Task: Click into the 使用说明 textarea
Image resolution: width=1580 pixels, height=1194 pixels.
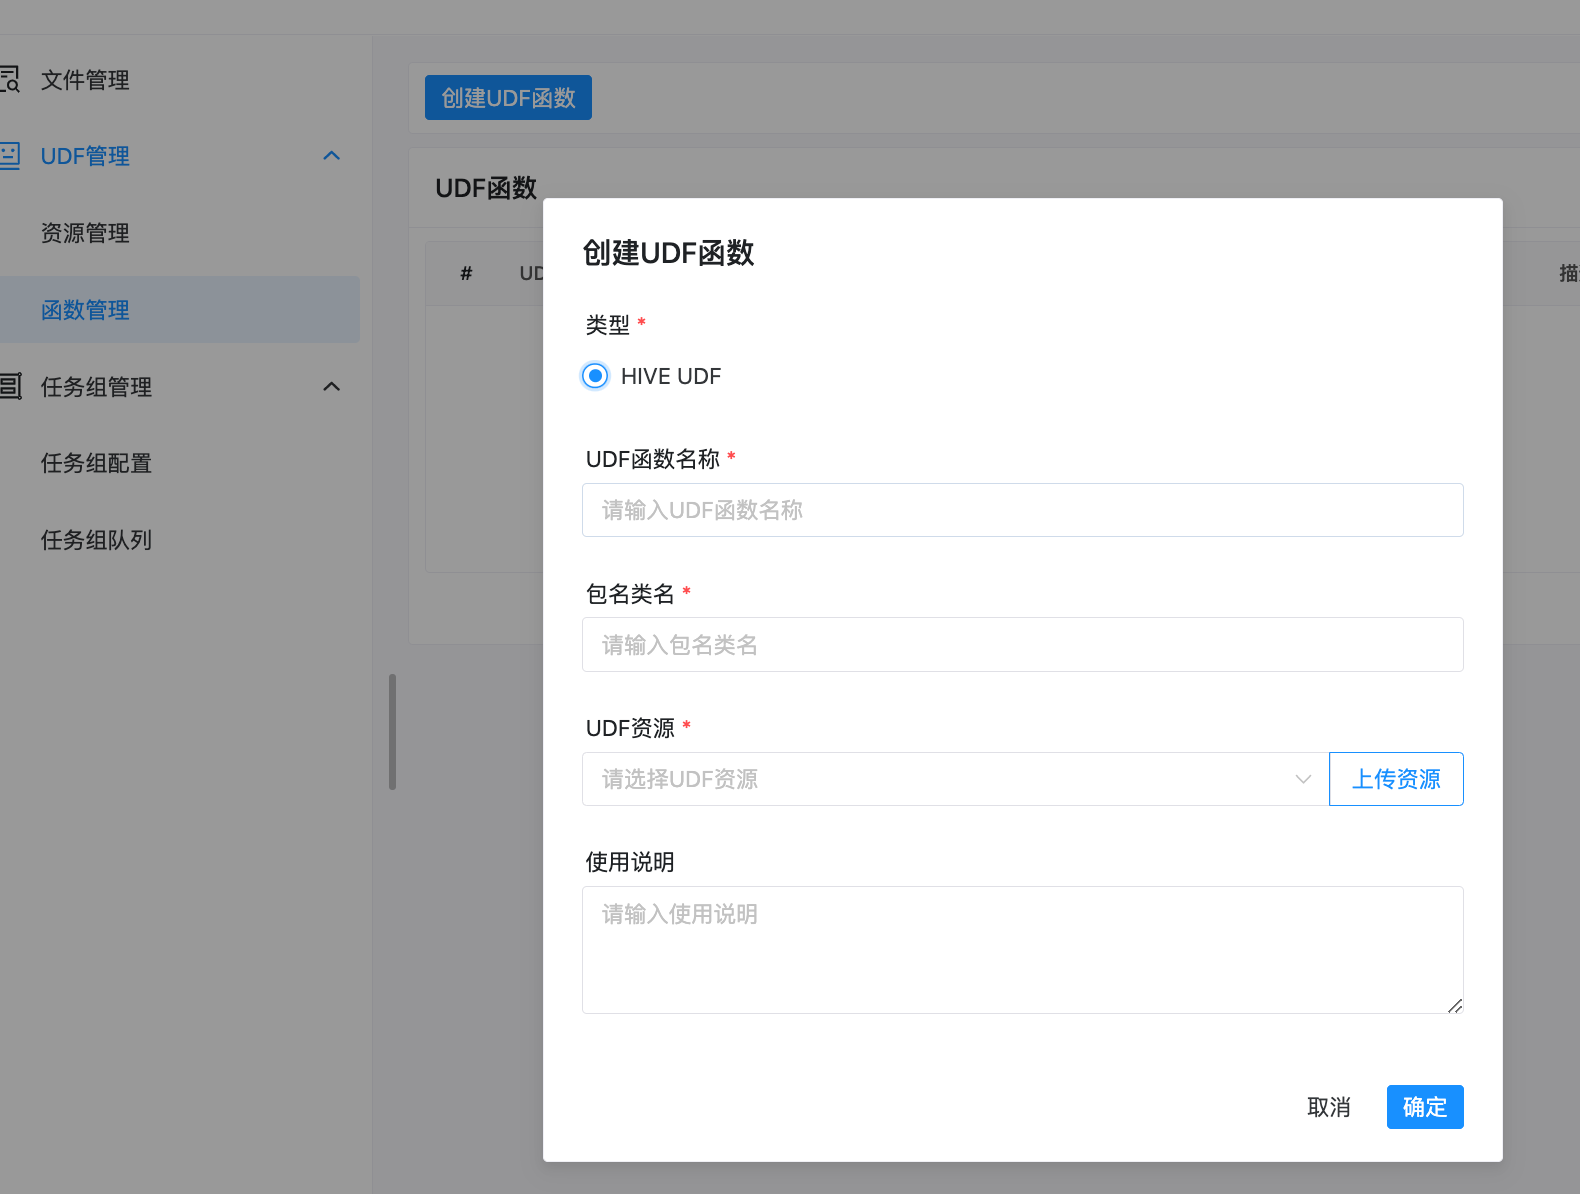Action: tap(1023, 950)
